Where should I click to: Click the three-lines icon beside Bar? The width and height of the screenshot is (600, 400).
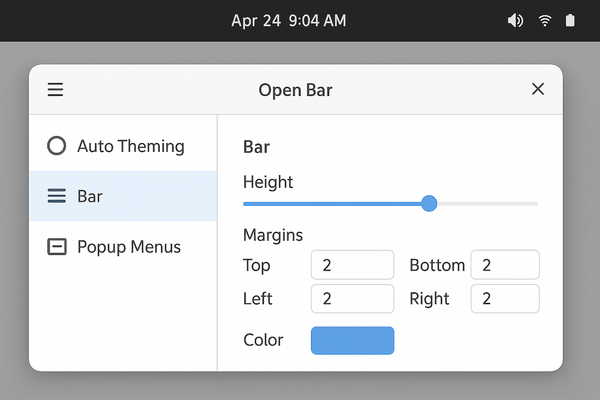pos(57,196)
